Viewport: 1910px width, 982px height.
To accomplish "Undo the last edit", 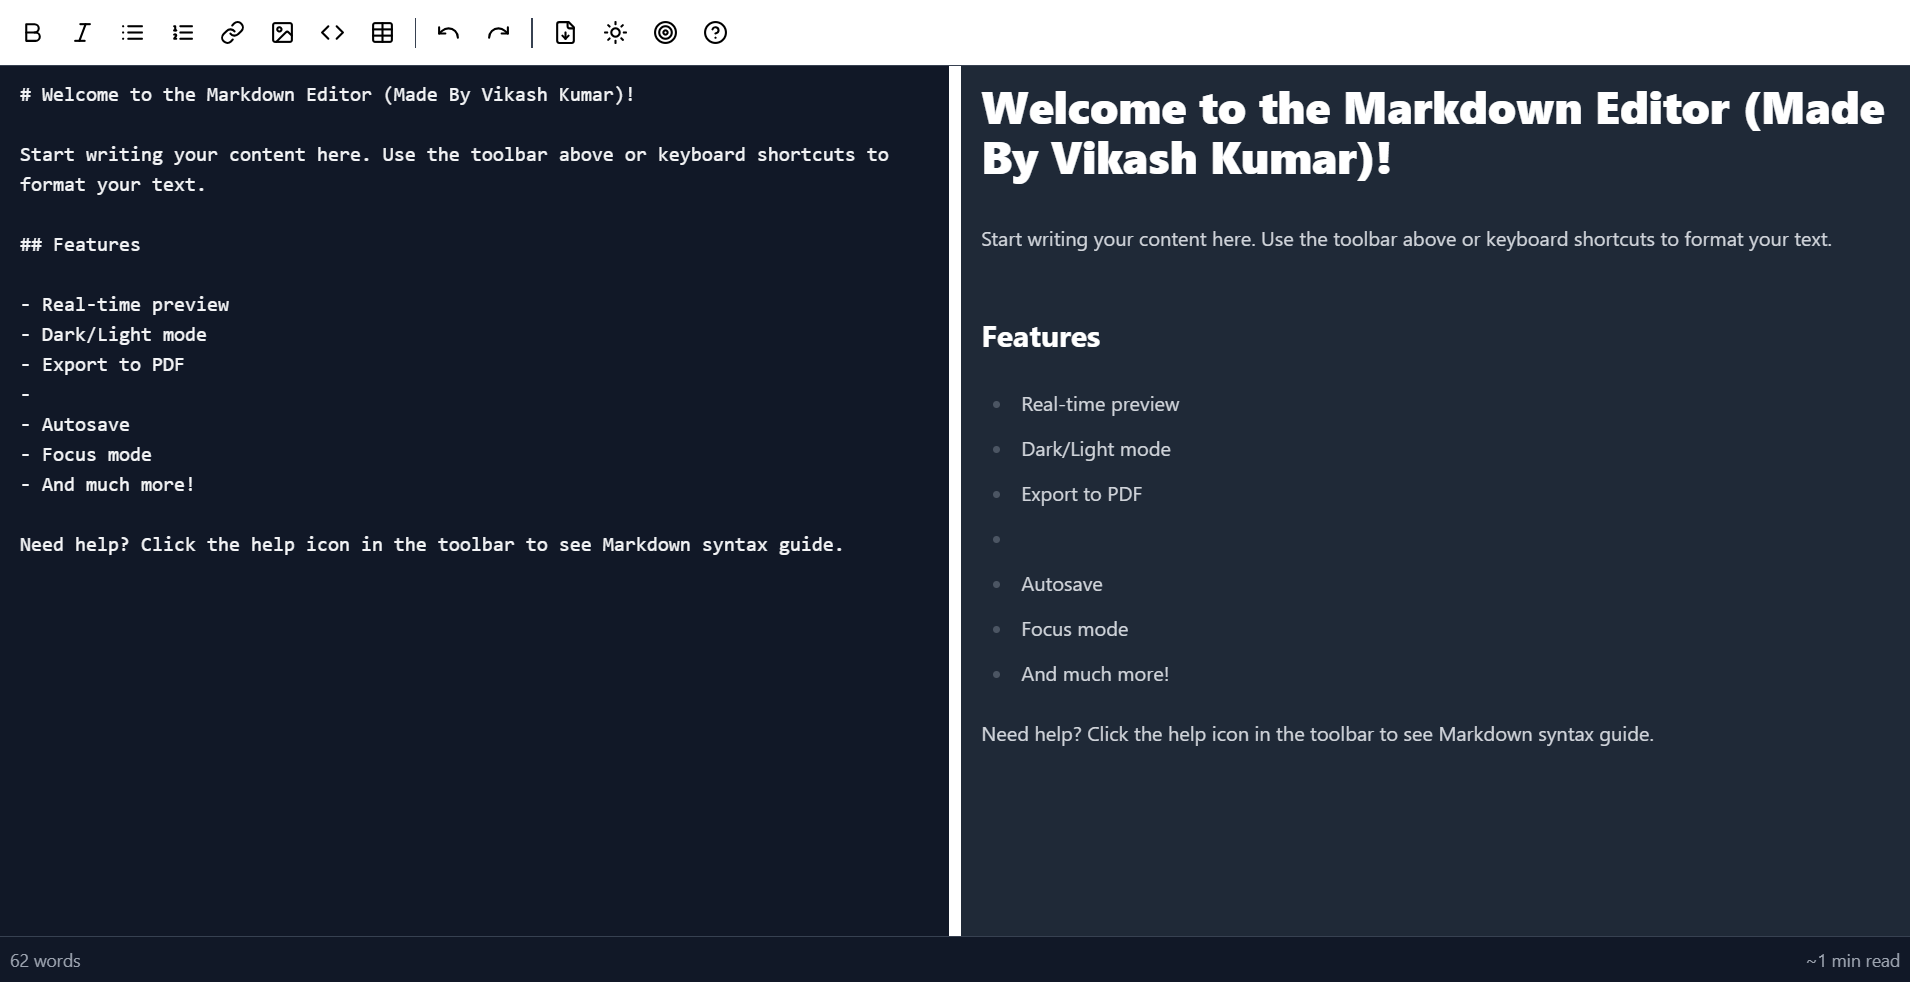I will (448, 33).
